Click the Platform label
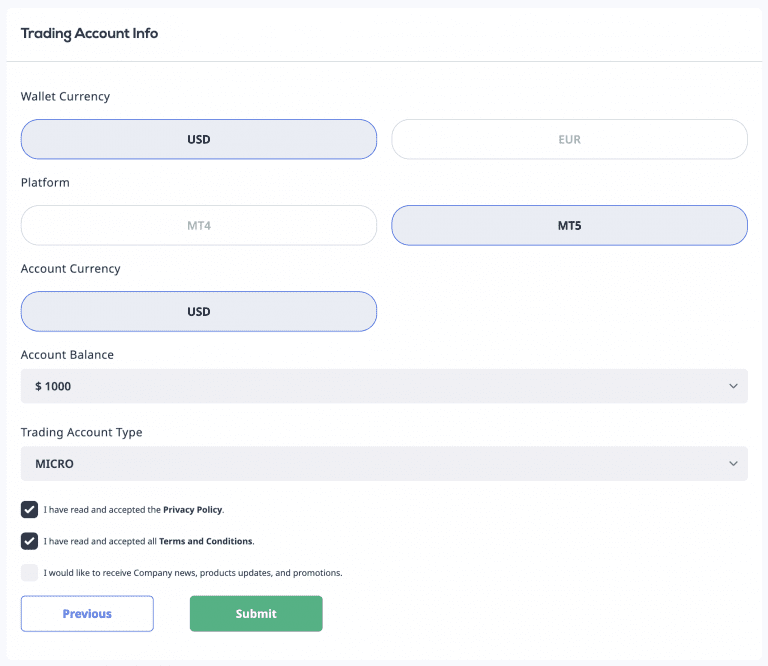The width and height of the screenshot is (768, 666). (45, 183)
